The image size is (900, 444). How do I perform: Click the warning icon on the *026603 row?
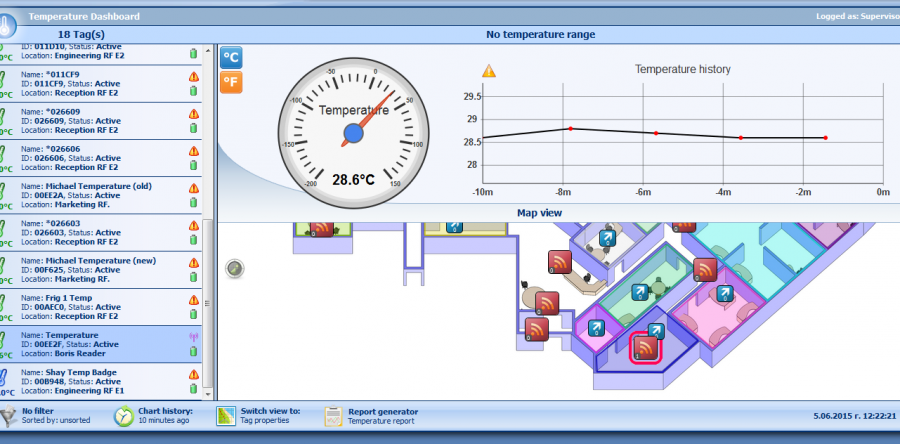tap(193, 225)
